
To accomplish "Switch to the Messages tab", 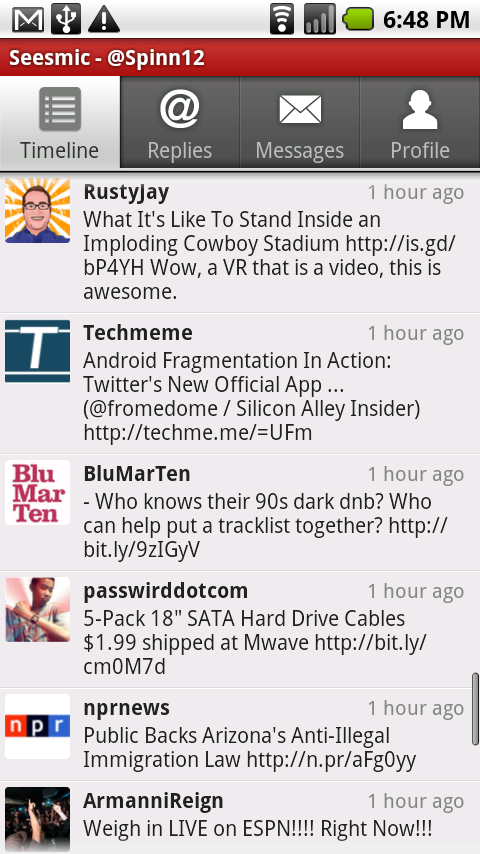I will (x=300, y=122).
